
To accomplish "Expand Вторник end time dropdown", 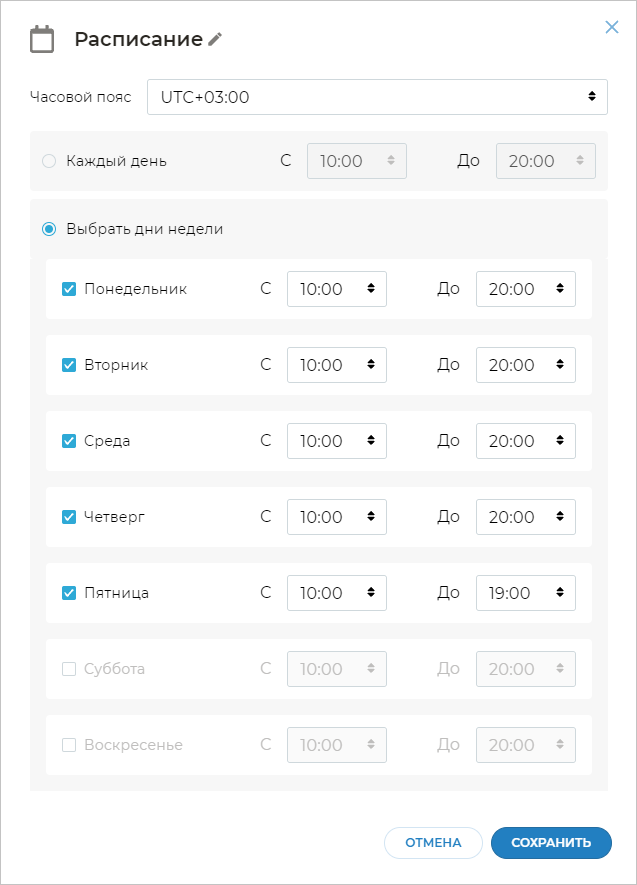I will [525, 365].
